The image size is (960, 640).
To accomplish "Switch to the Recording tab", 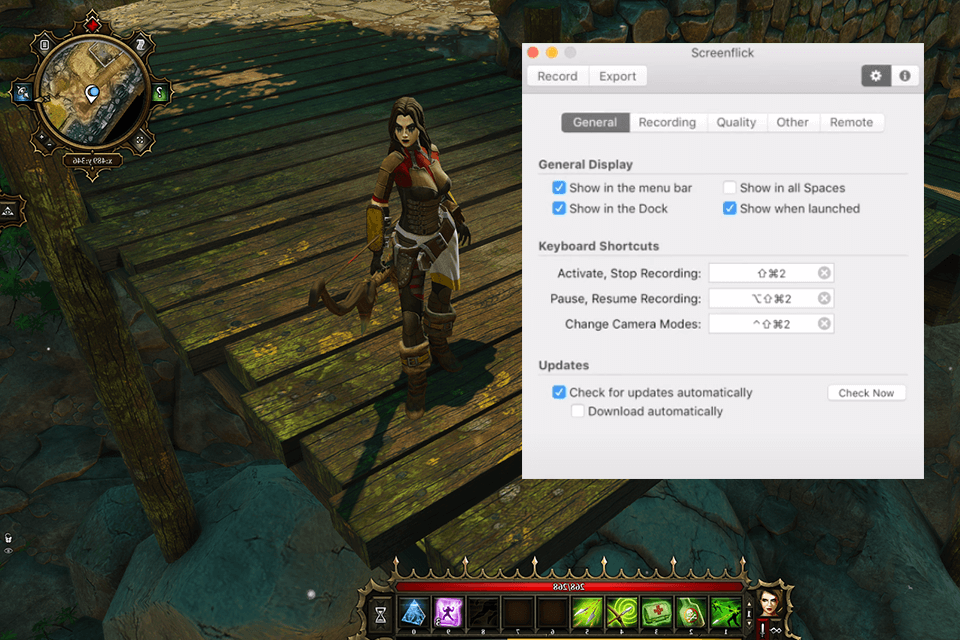I will [667, 122].
